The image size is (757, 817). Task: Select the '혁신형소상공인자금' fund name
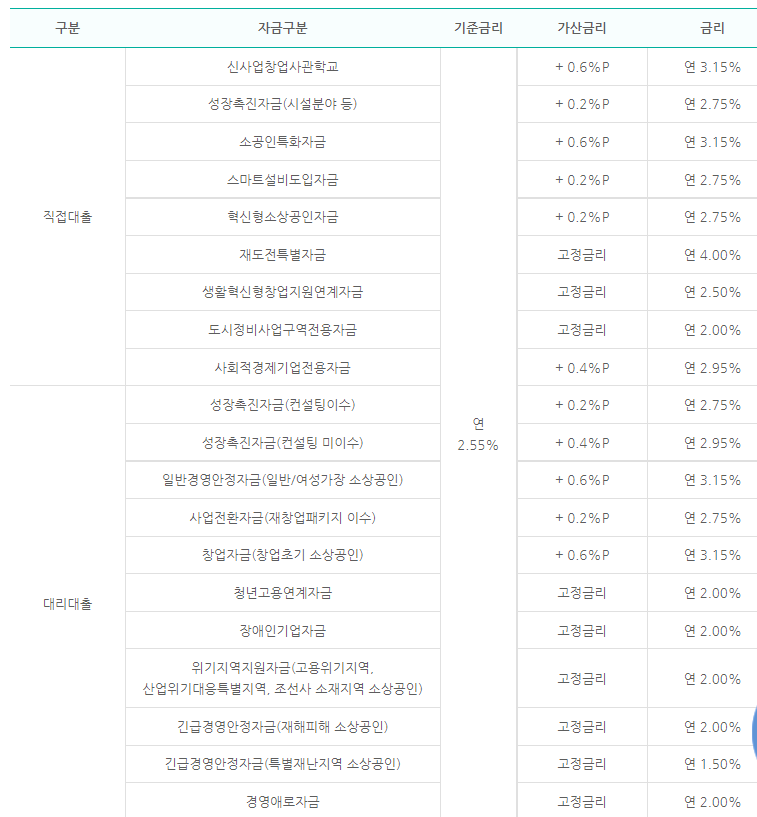[282, 217]
